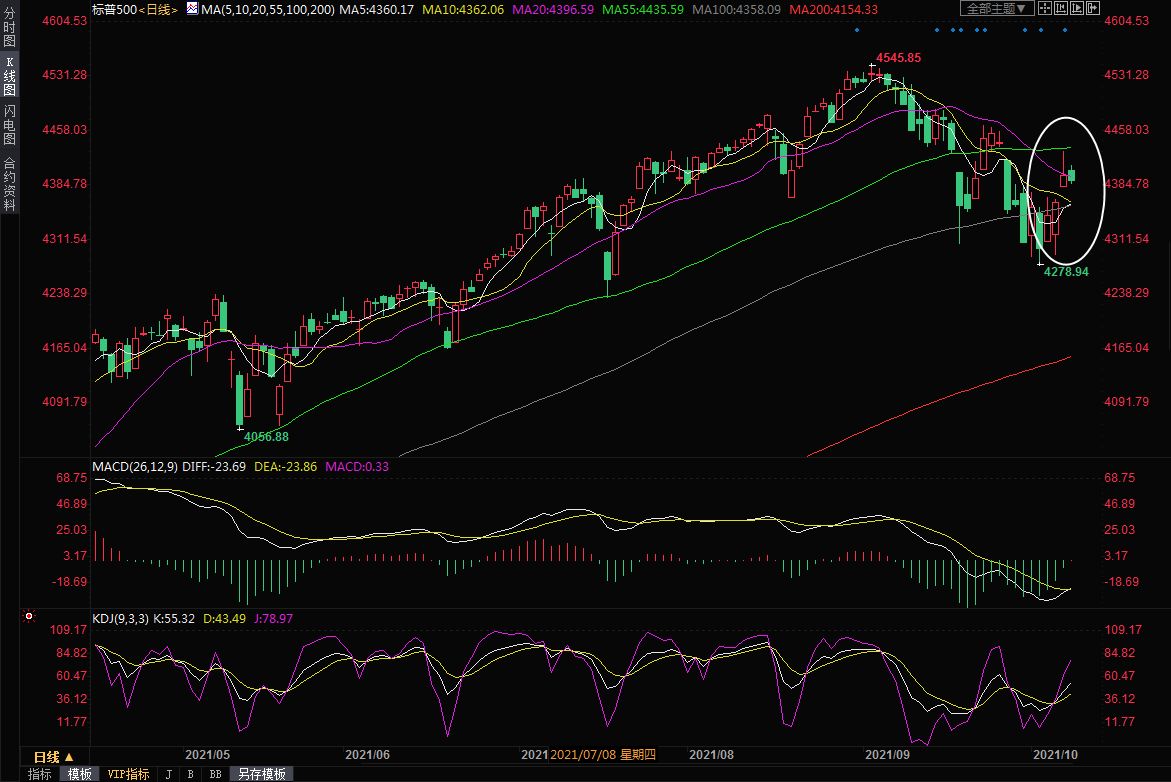Screen dimensions: 1171x782
Task: Toggle the J indicator button
Action: (168, 774)
